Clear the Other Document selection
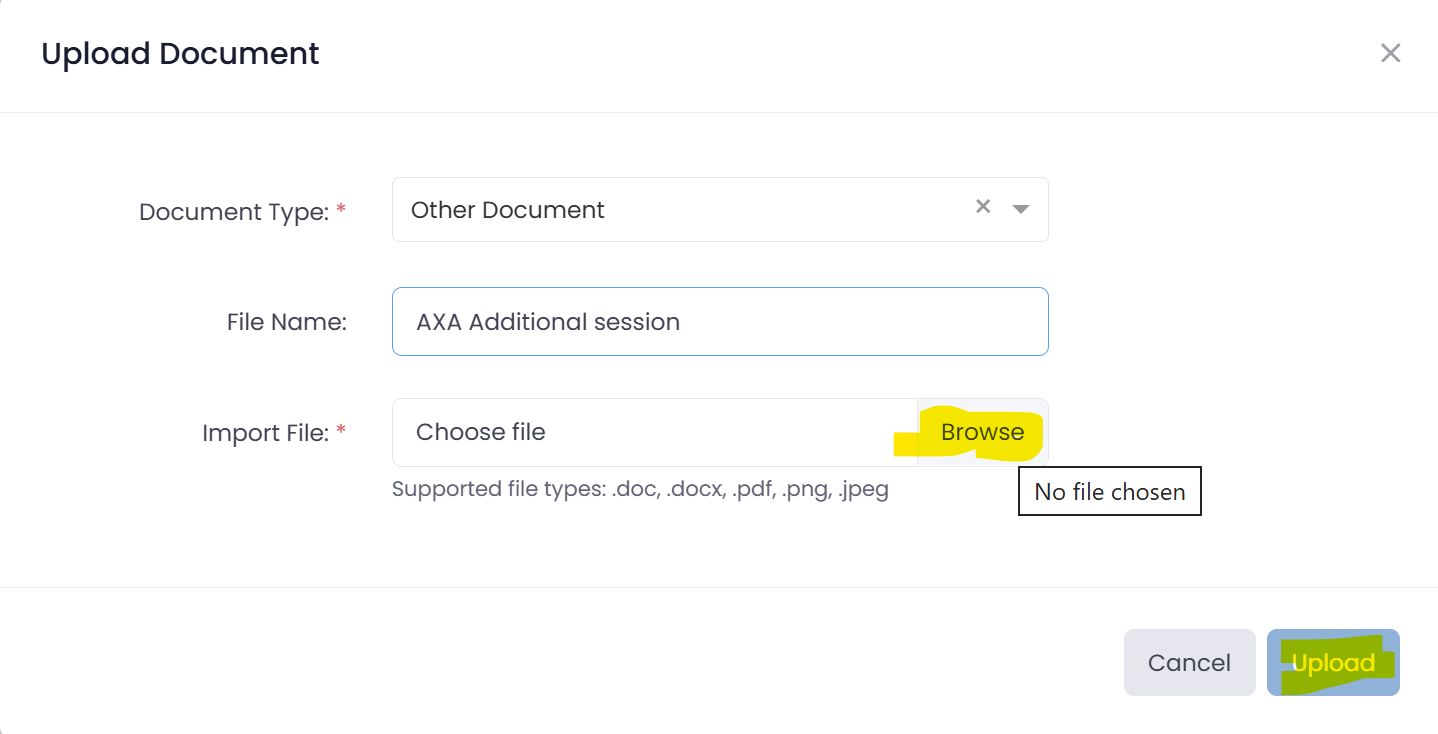The height and width of the screenshot is (734, 1438). pyautogui.click(x=983, y=206)
